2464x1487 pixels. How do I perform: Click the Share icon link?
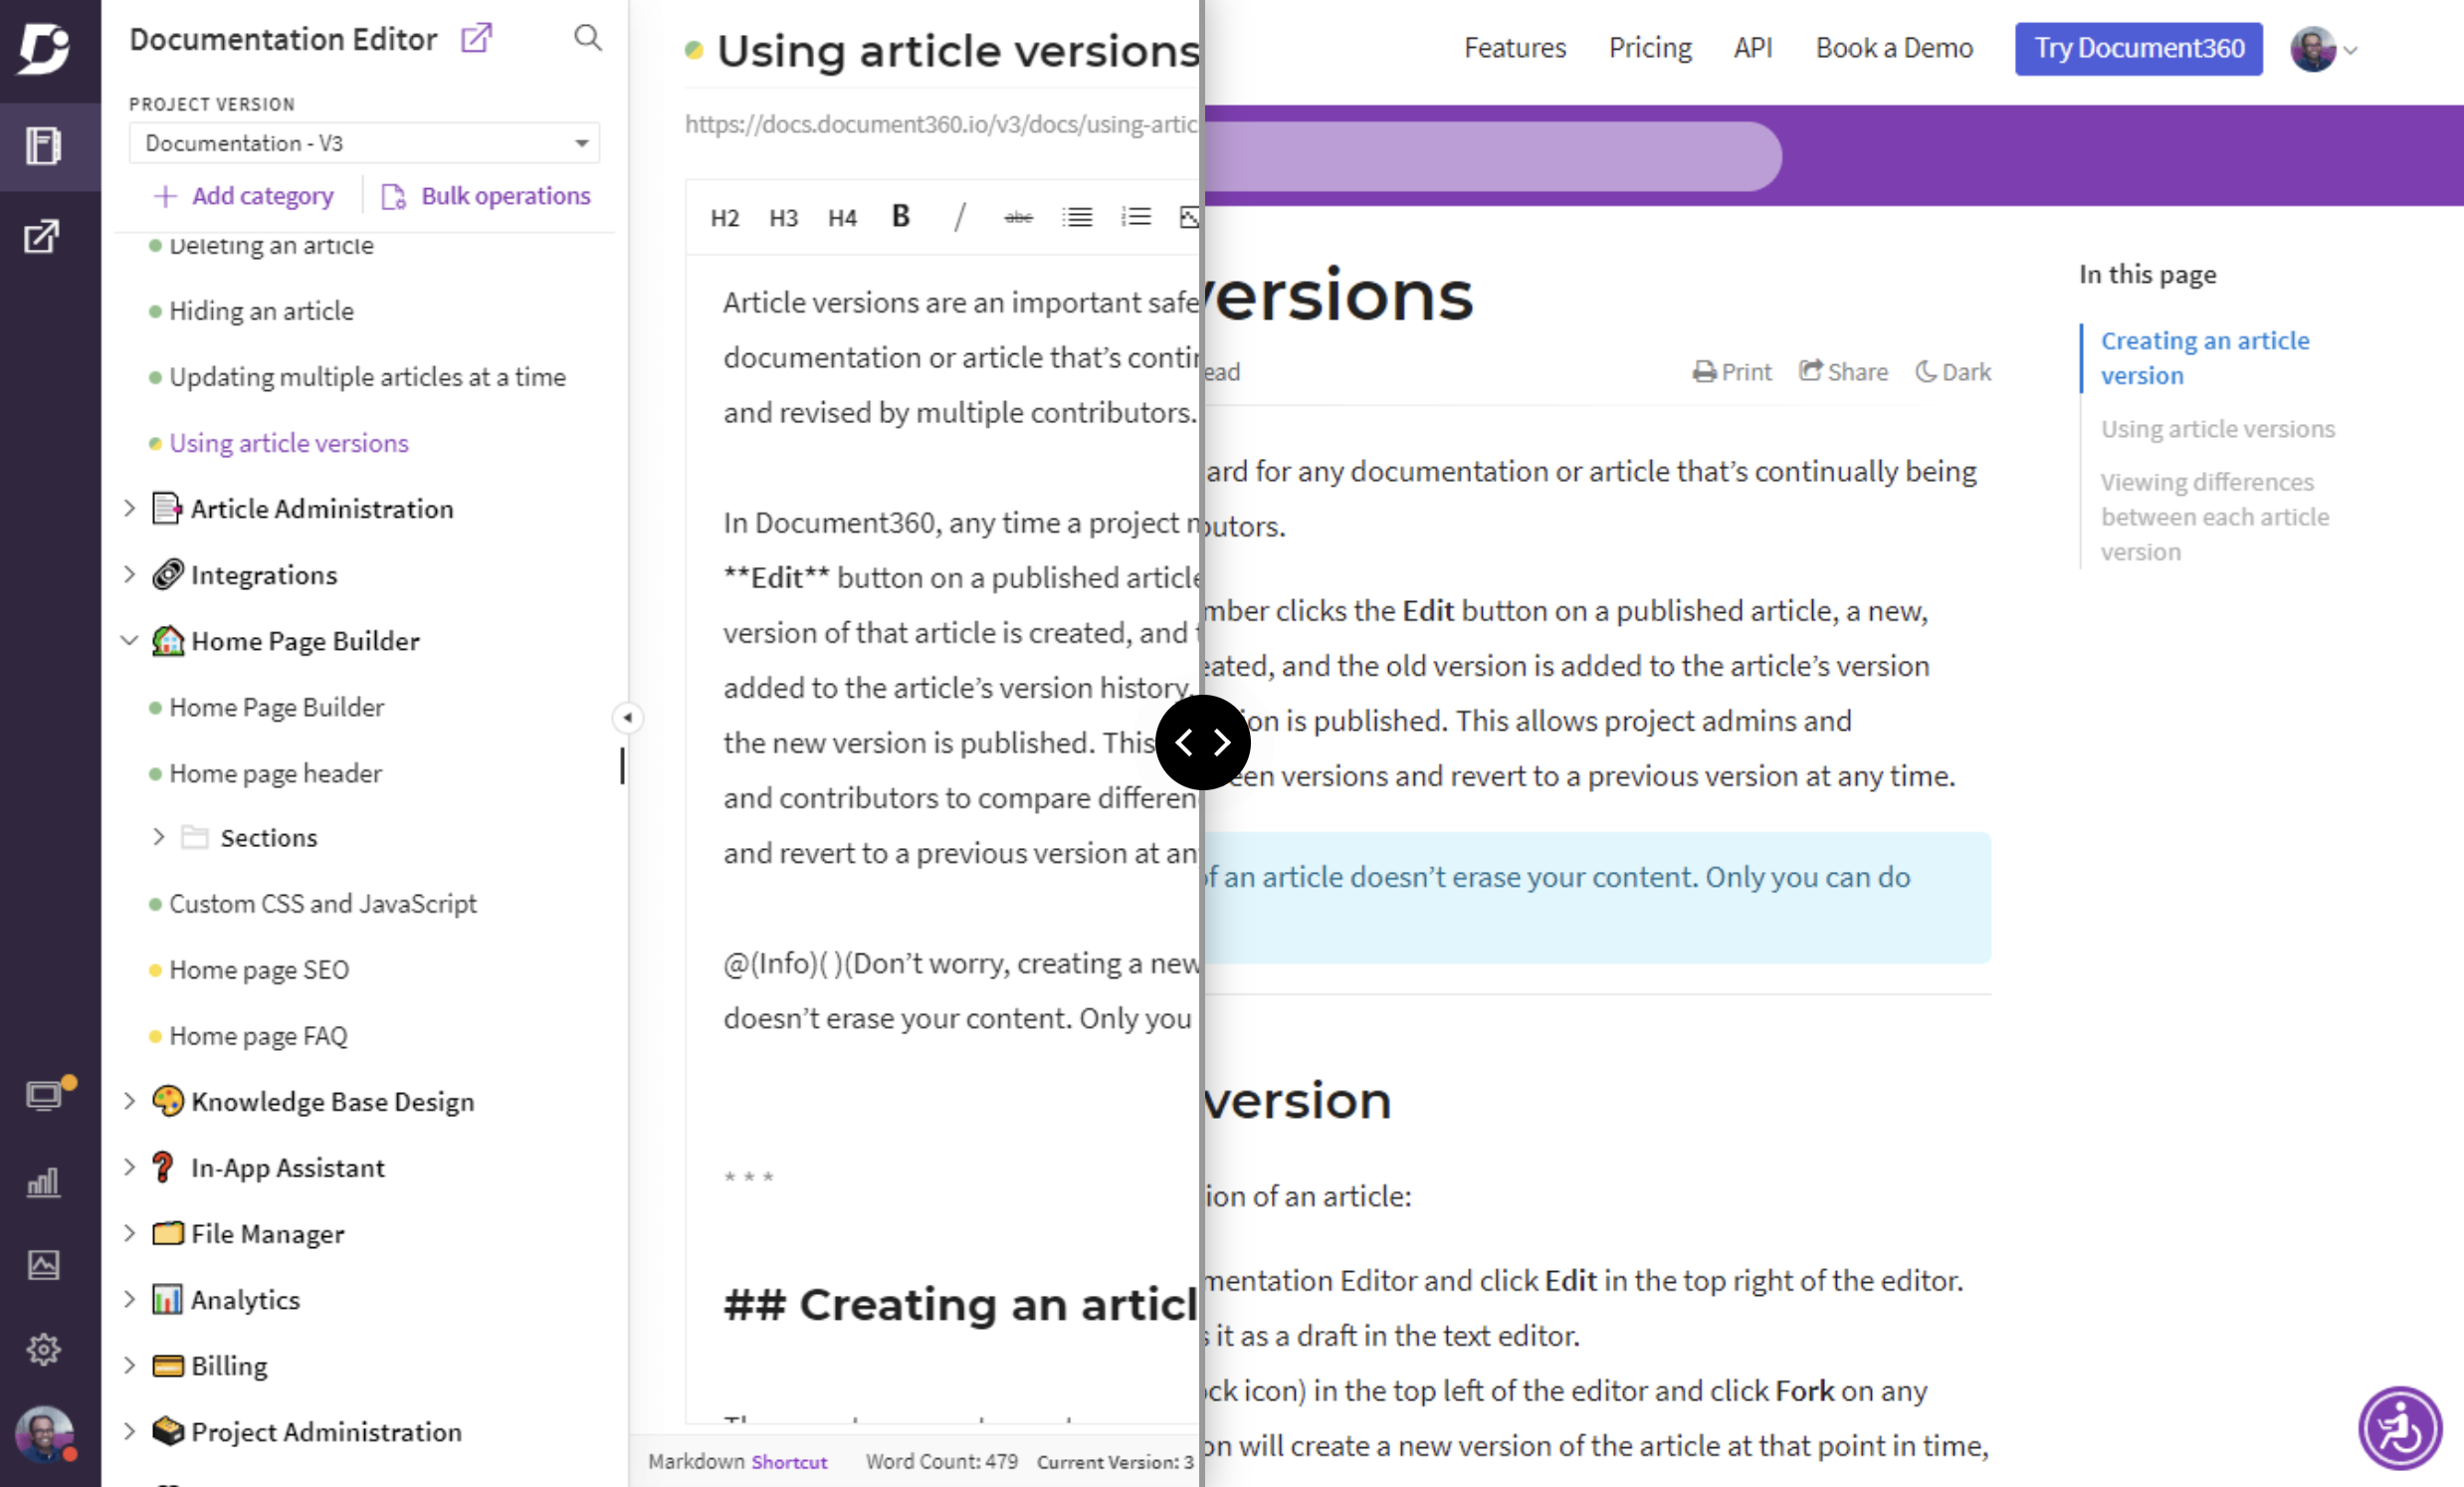1843,372
